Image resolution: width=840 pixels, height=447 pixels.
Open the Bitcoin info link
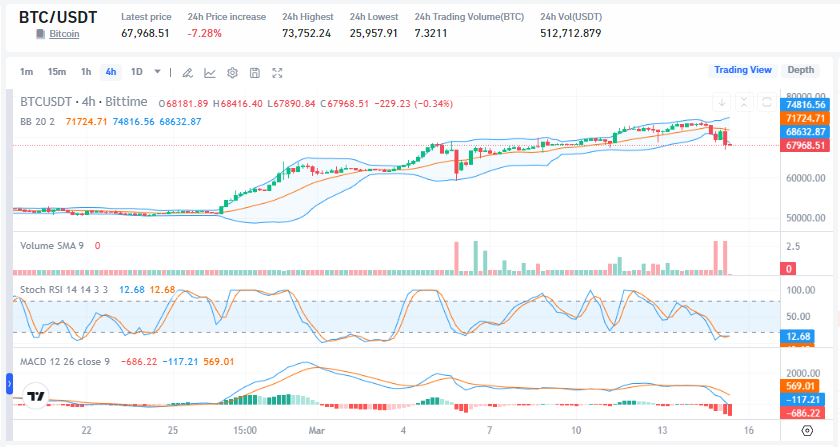click(x=64, y=34)
